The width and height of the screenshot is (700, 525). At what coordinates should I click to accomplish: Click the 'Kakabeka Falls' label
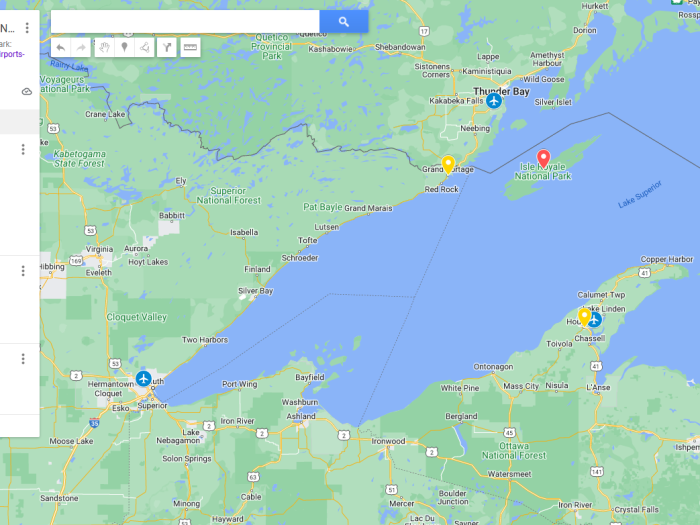click(456, 101)
